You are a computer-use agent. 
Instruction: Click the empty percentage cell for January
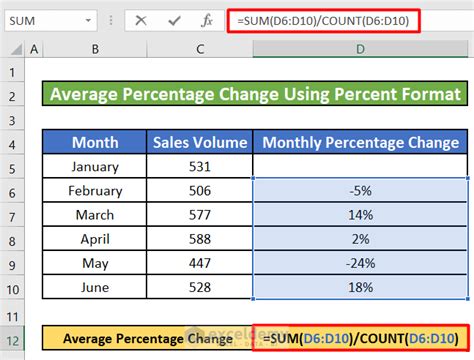(x=360, y=166)
